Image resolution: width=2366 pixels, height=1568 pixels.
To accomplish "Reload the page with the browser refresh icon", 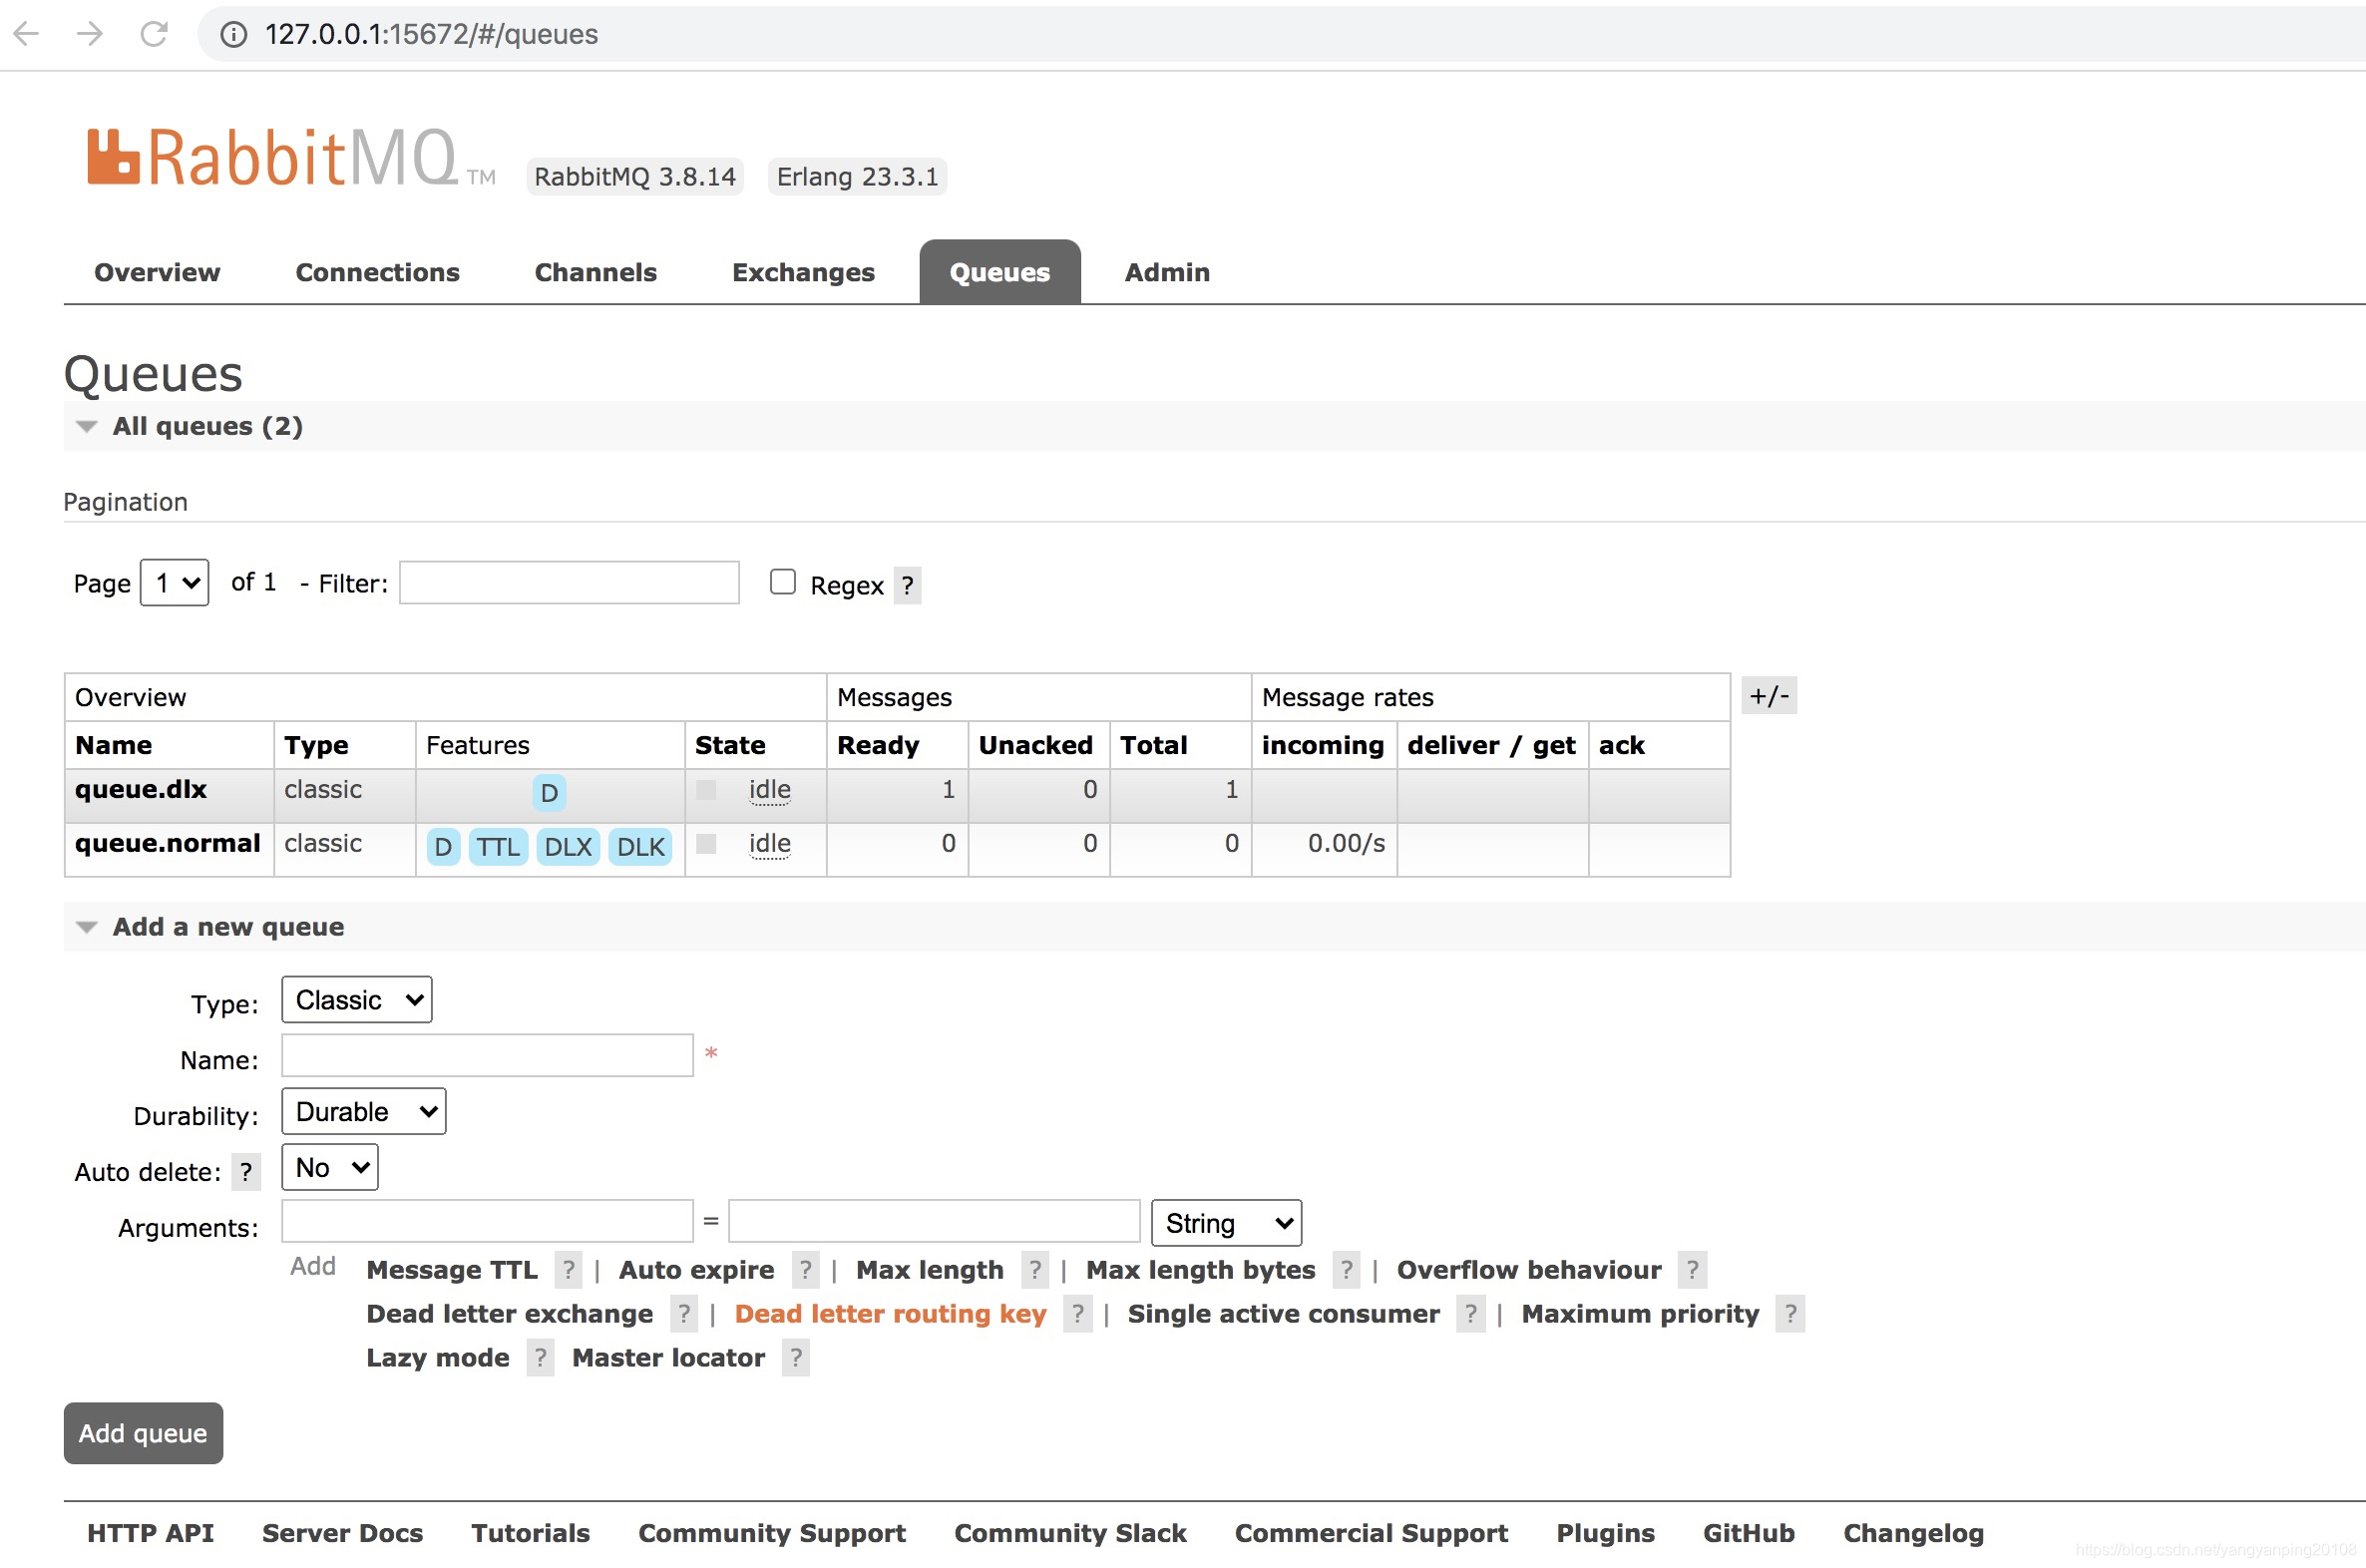I will (x=154, y=34).
